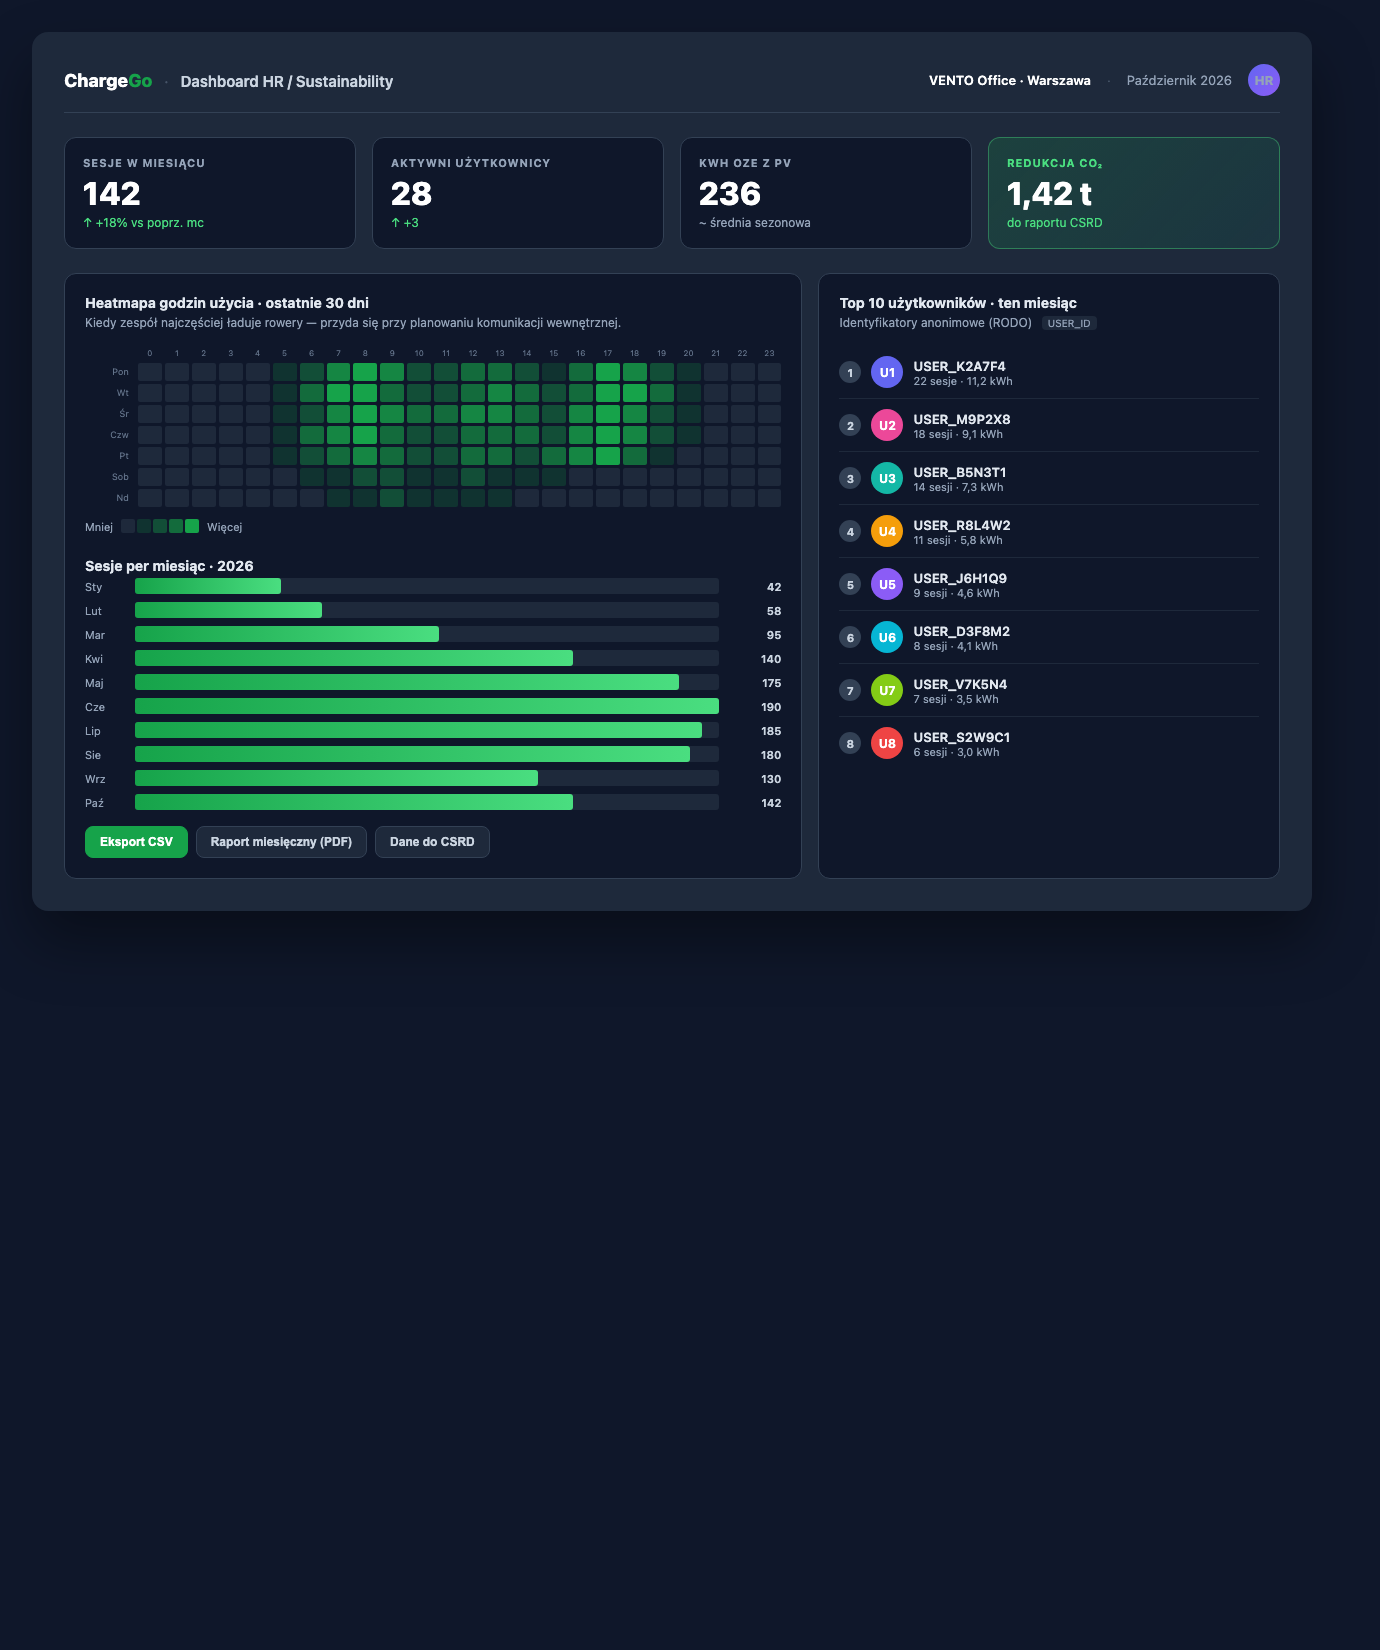Click the U2 avatar of USER_M9P2X8
1380x1650 pixels.
click(x=887, y=425)
